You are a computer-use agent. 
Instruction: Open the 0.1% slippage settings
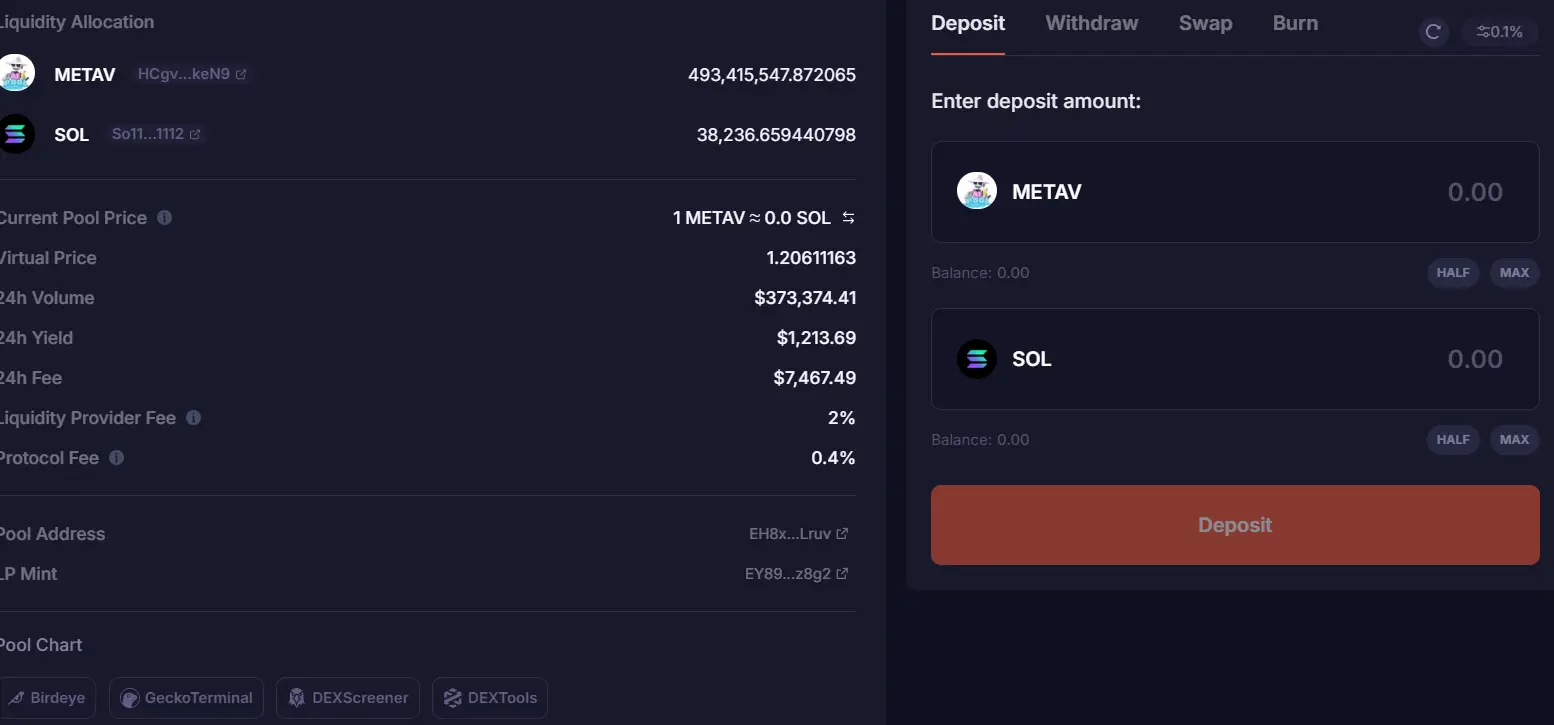click(x=1499, y=32)
